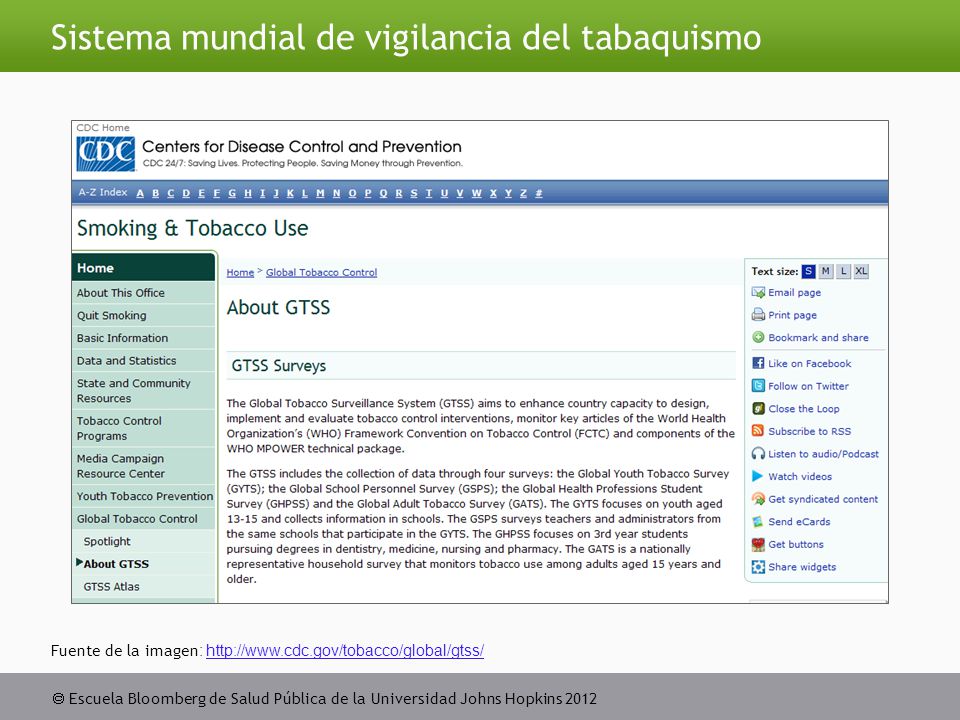
Task: Click the Facebook icon
Action: [x=758, y=363]
